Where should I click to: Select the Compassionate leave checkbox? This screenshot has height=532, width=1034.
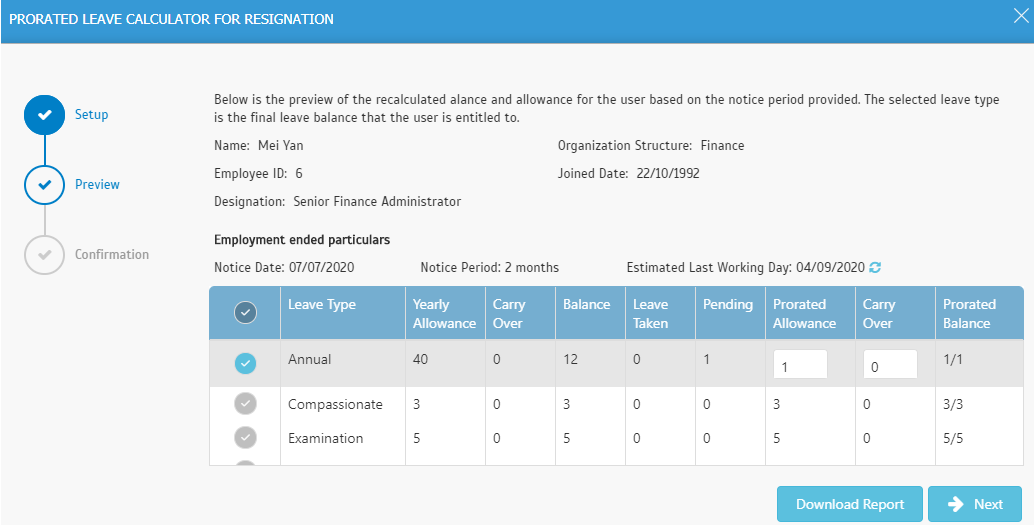pos(245,403)
